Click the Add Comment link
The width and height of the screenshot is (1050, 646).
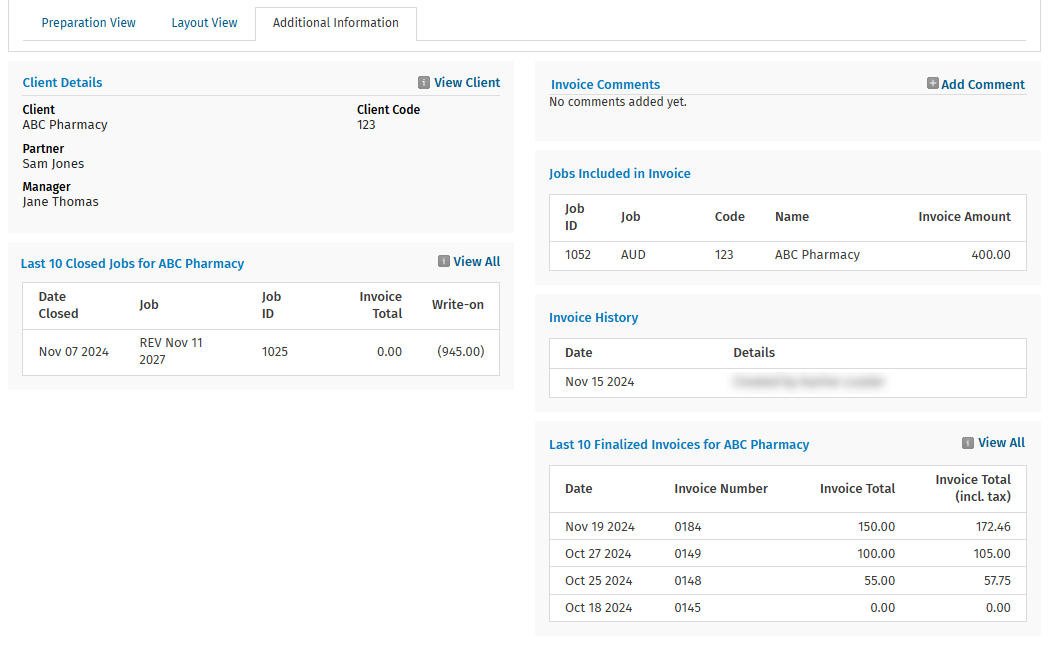pyautogui.click(x=982, y=84)
